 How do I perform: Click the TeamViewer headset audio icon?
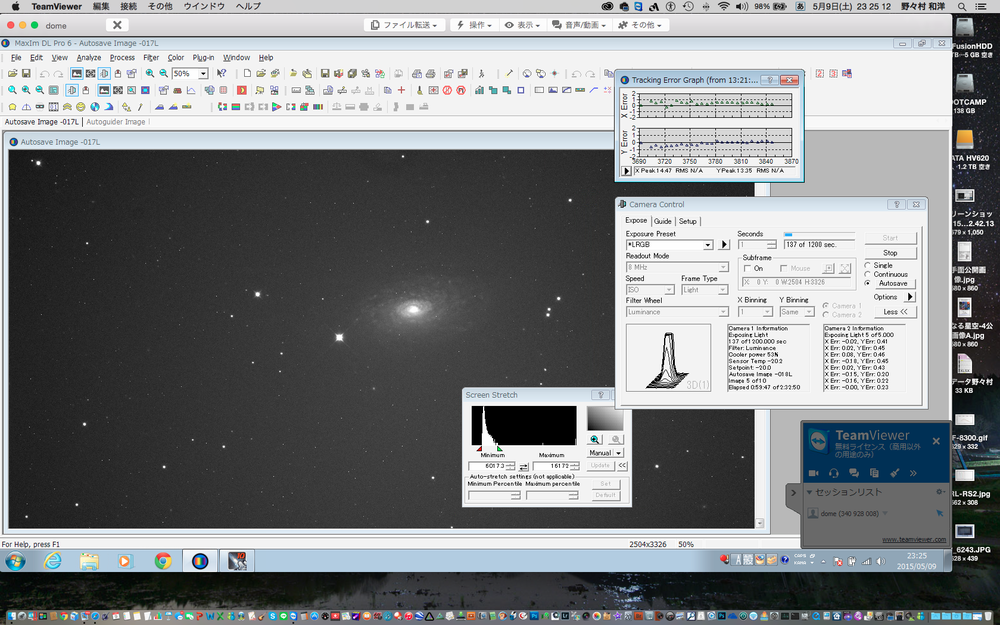(x=834, y=472)
